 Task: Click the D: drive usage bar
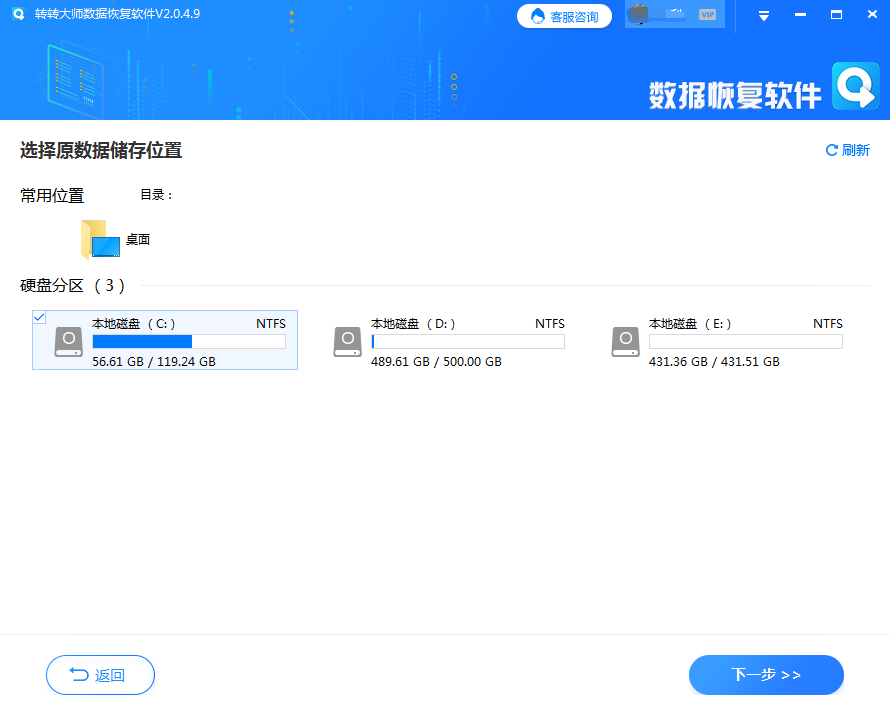tap(468, 342)
